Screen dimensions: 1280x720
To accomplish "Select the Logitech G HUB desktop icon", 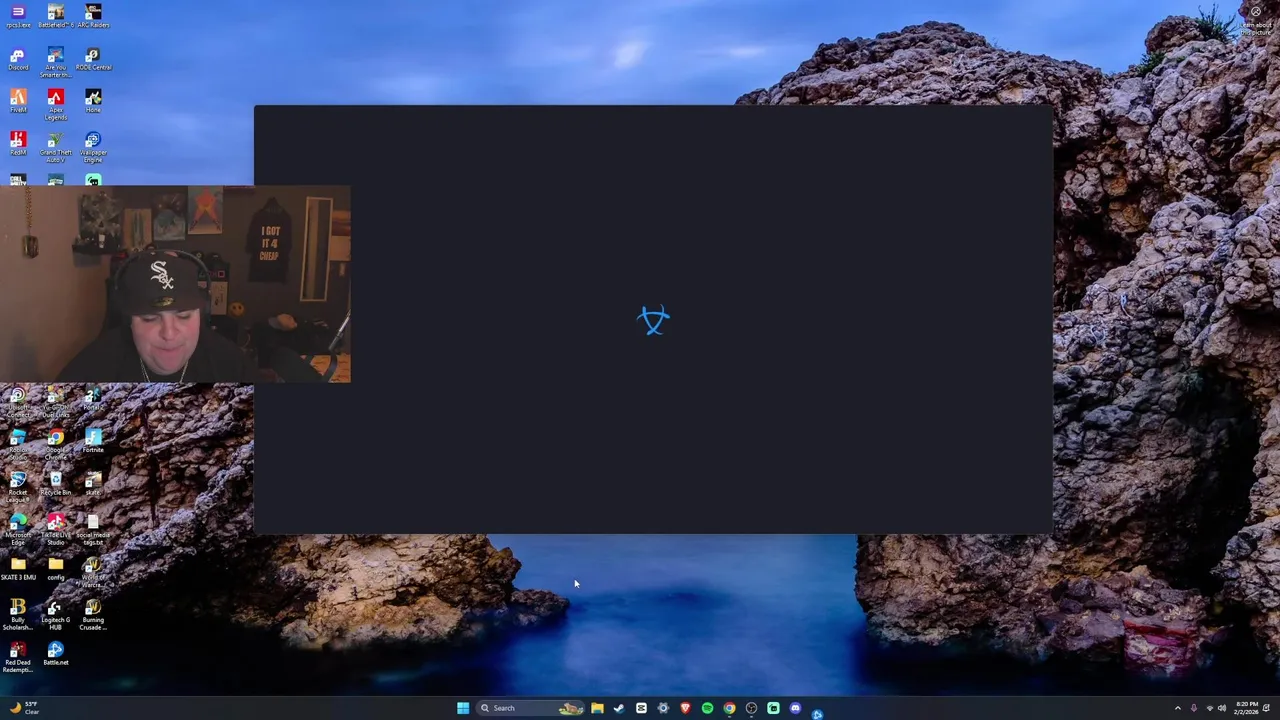I will pos(55,615).
